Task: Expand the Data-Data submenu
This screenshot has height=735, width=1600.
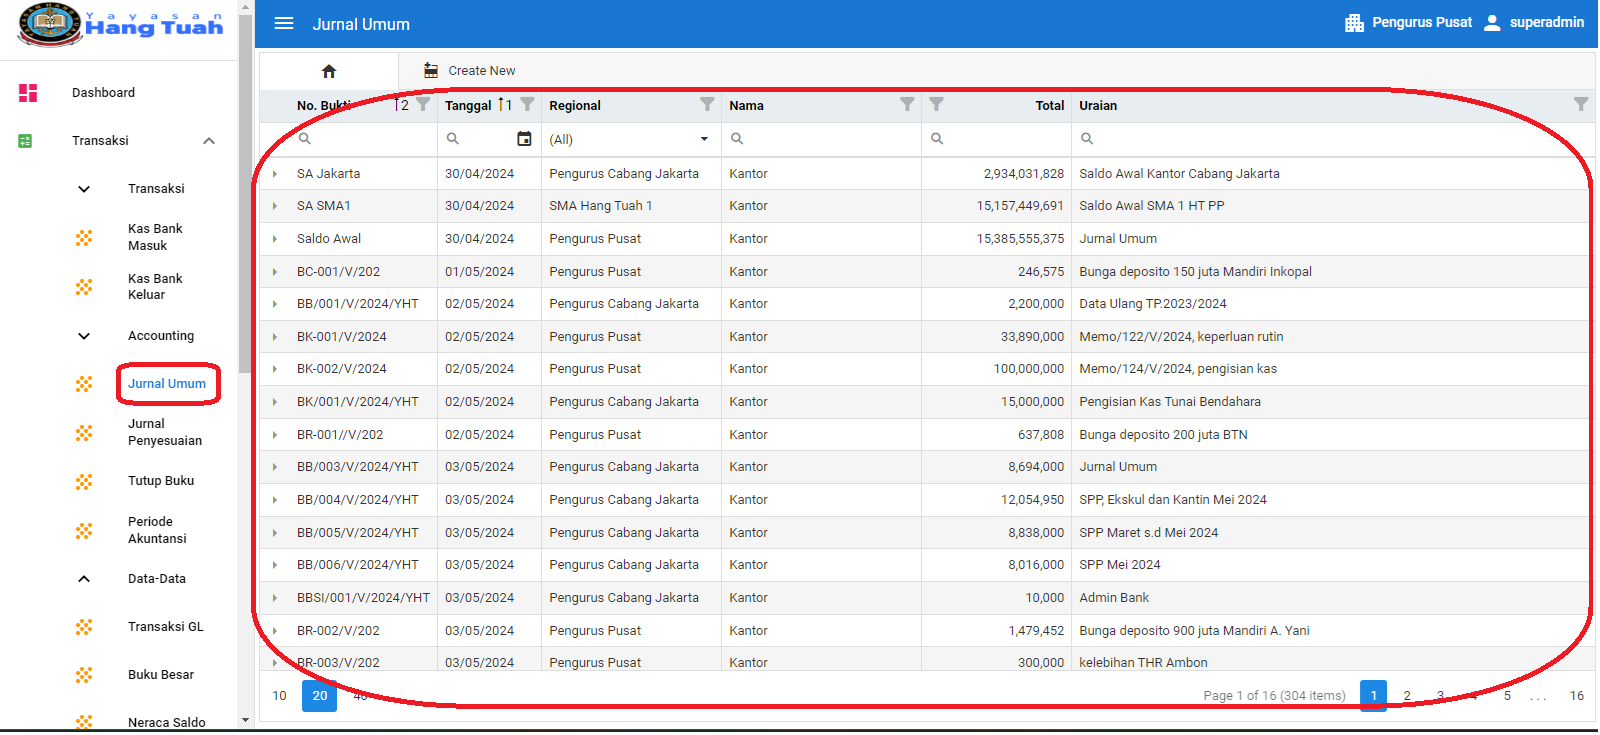Action: pos(84,579)
